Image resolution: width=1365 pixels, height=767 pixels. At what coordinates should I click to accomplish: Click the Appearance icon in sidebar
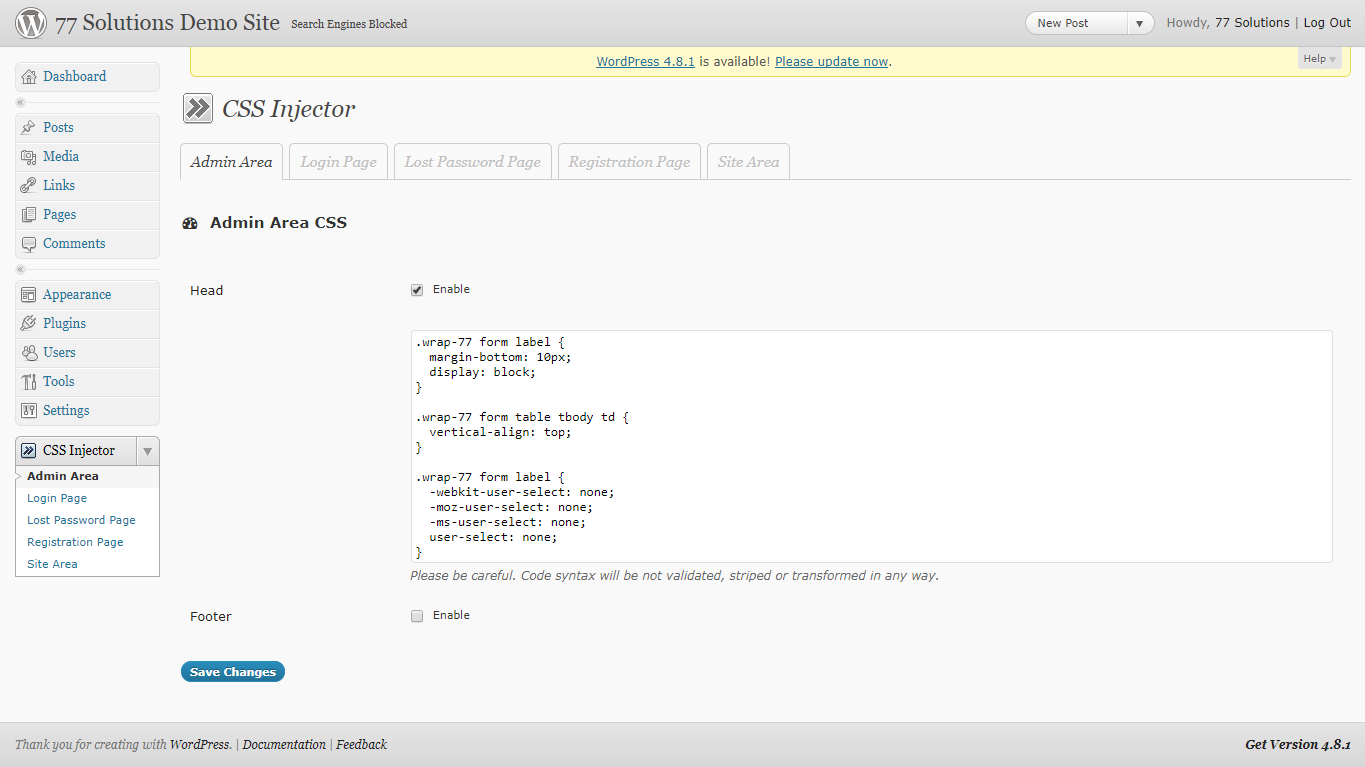(29, 295)
